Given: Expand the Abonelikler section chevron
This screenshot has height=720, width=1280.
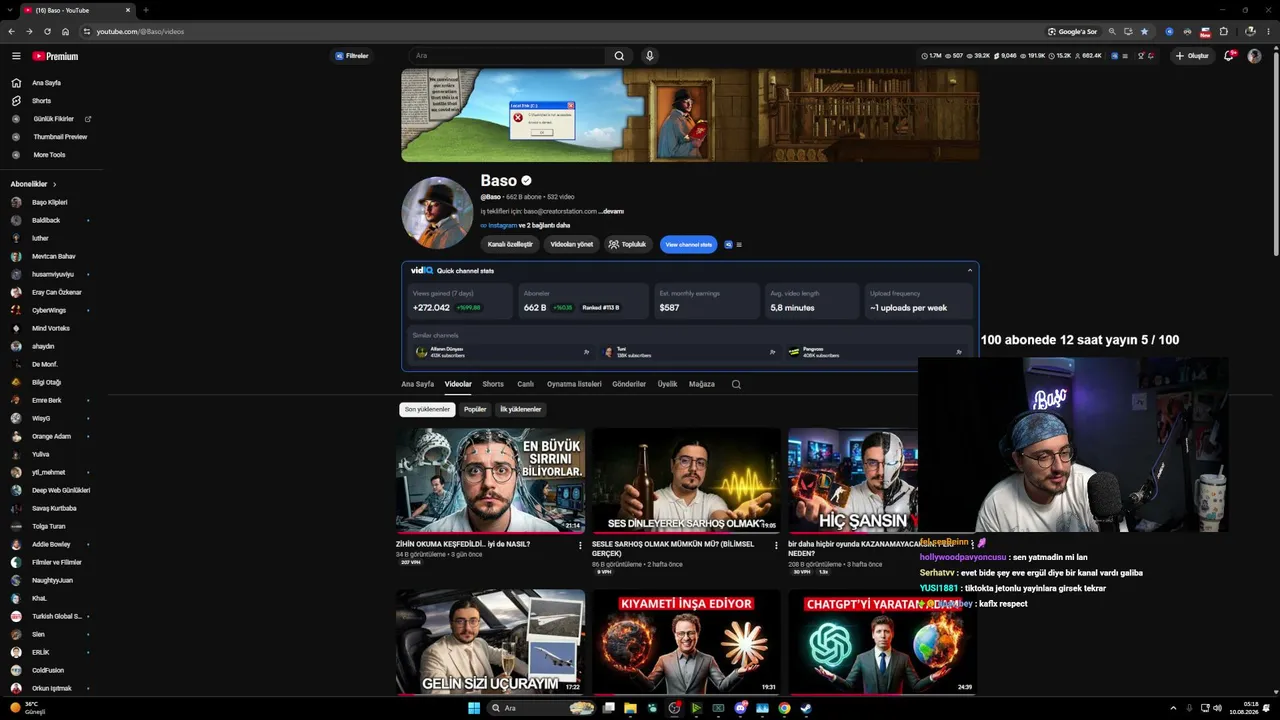Looking at the screenshot, I should tap(55, 184).
